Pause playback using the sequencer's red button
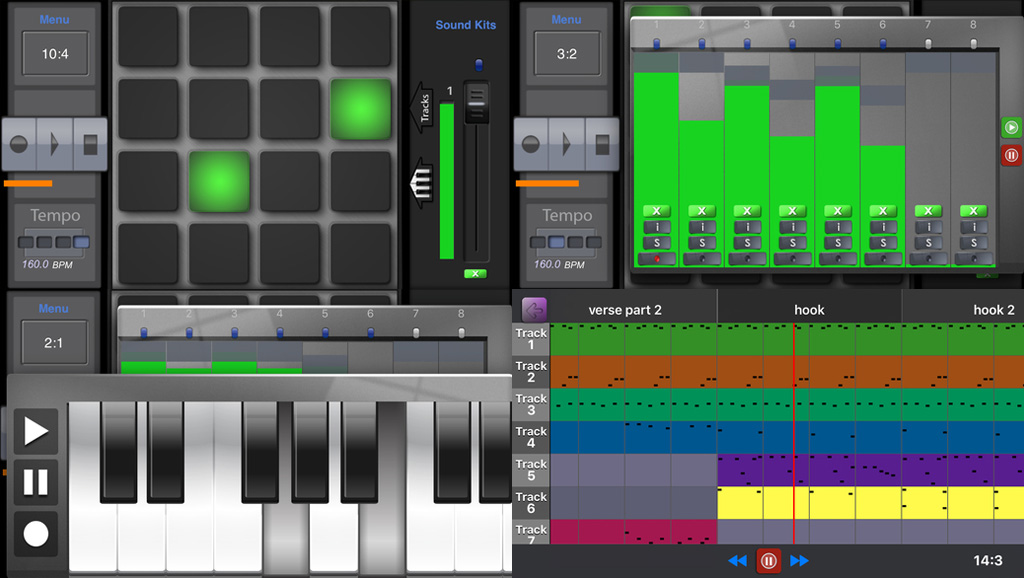This screenshot has height=578, width=1024. click(x=768, y=561)
